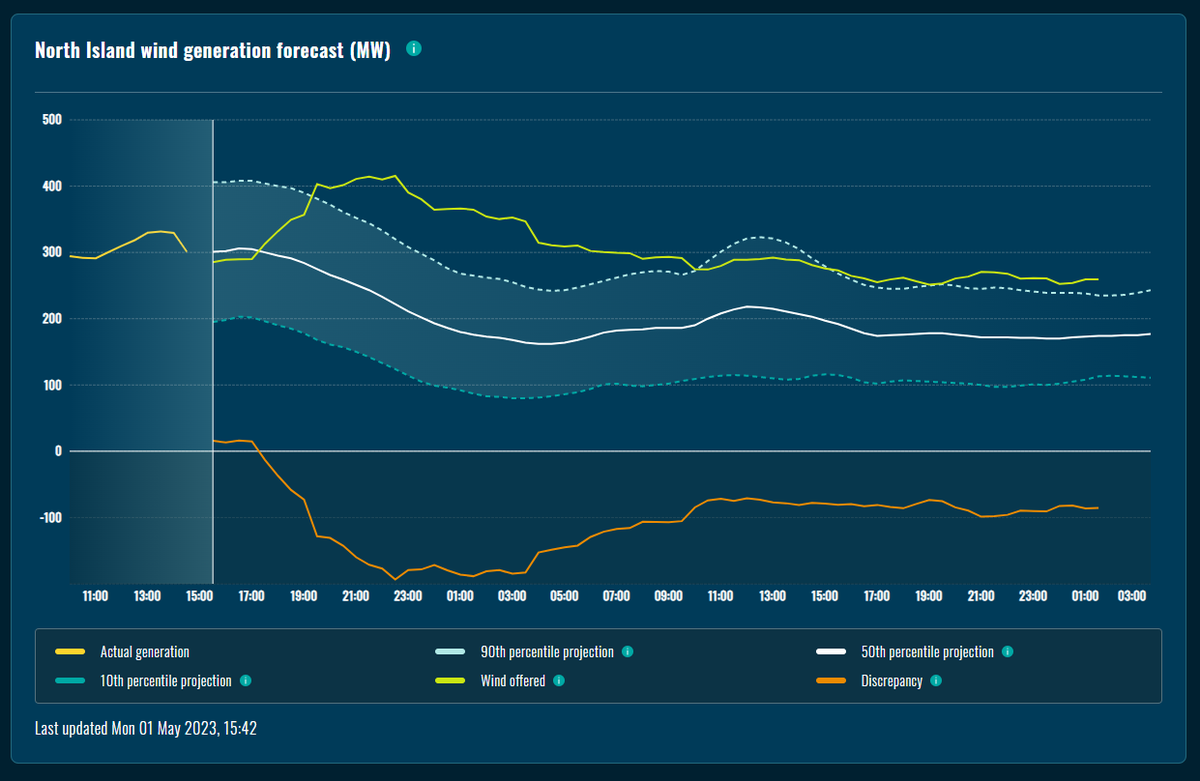Open info icon for 50th percentile projection
This screenshot has width=1200, height=781.
1007,652
